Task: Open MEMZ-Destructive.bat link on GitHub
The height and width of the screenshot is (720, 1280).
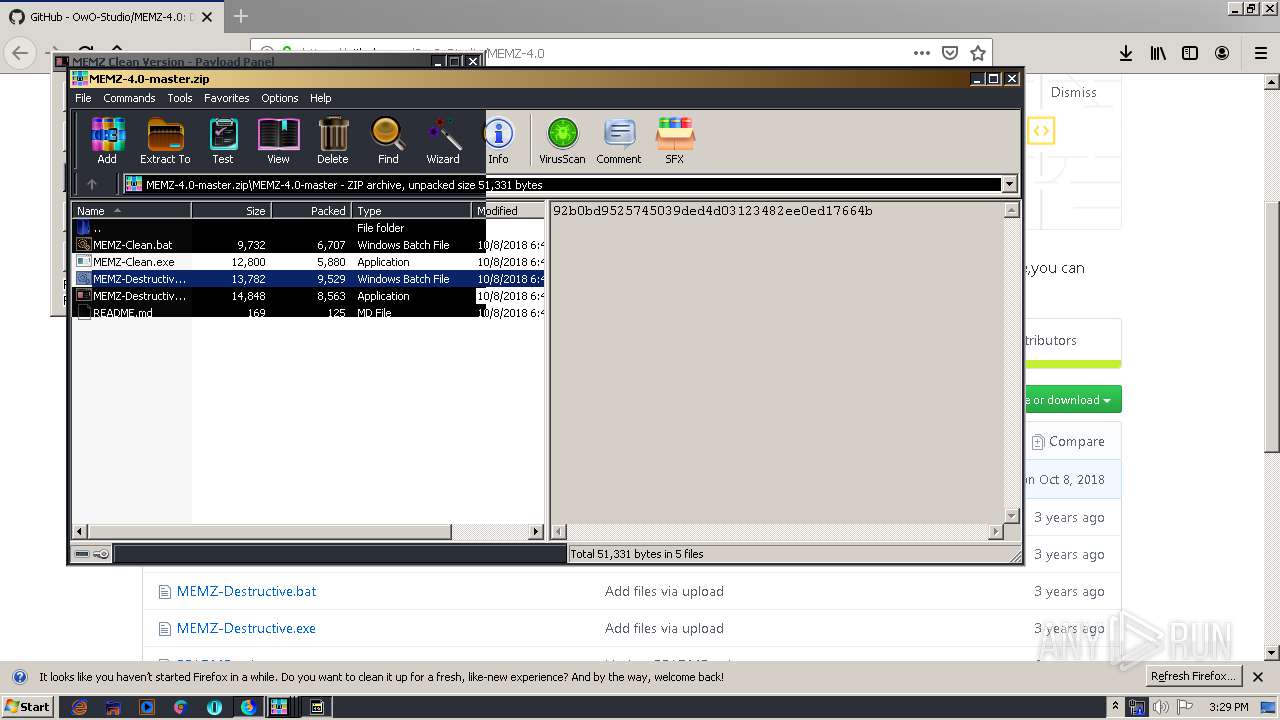Action: (246, 591)
